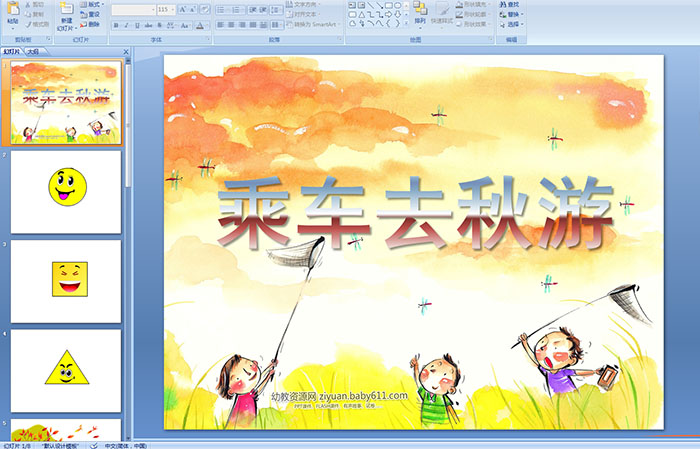
Task: Open the font size 115 dropdown
Action: tap(172, 10)
